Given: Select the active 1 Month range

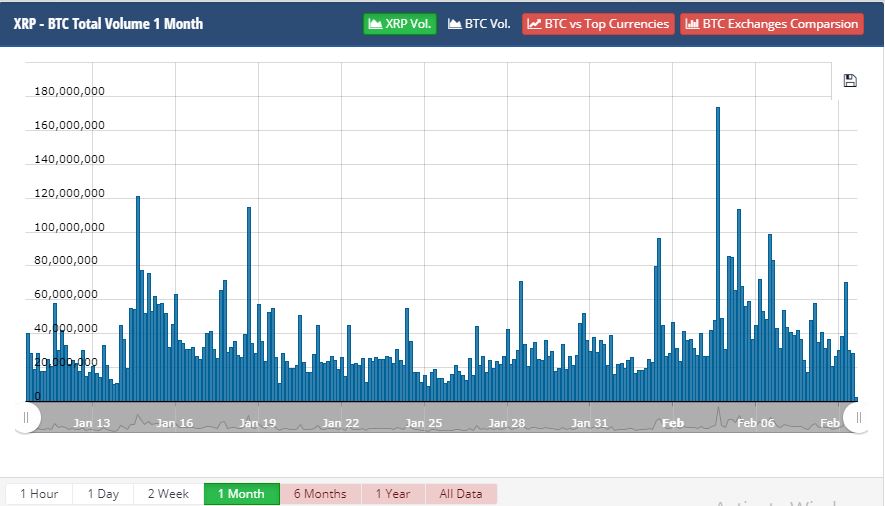Looking at the screenshot, I should 241,494.
